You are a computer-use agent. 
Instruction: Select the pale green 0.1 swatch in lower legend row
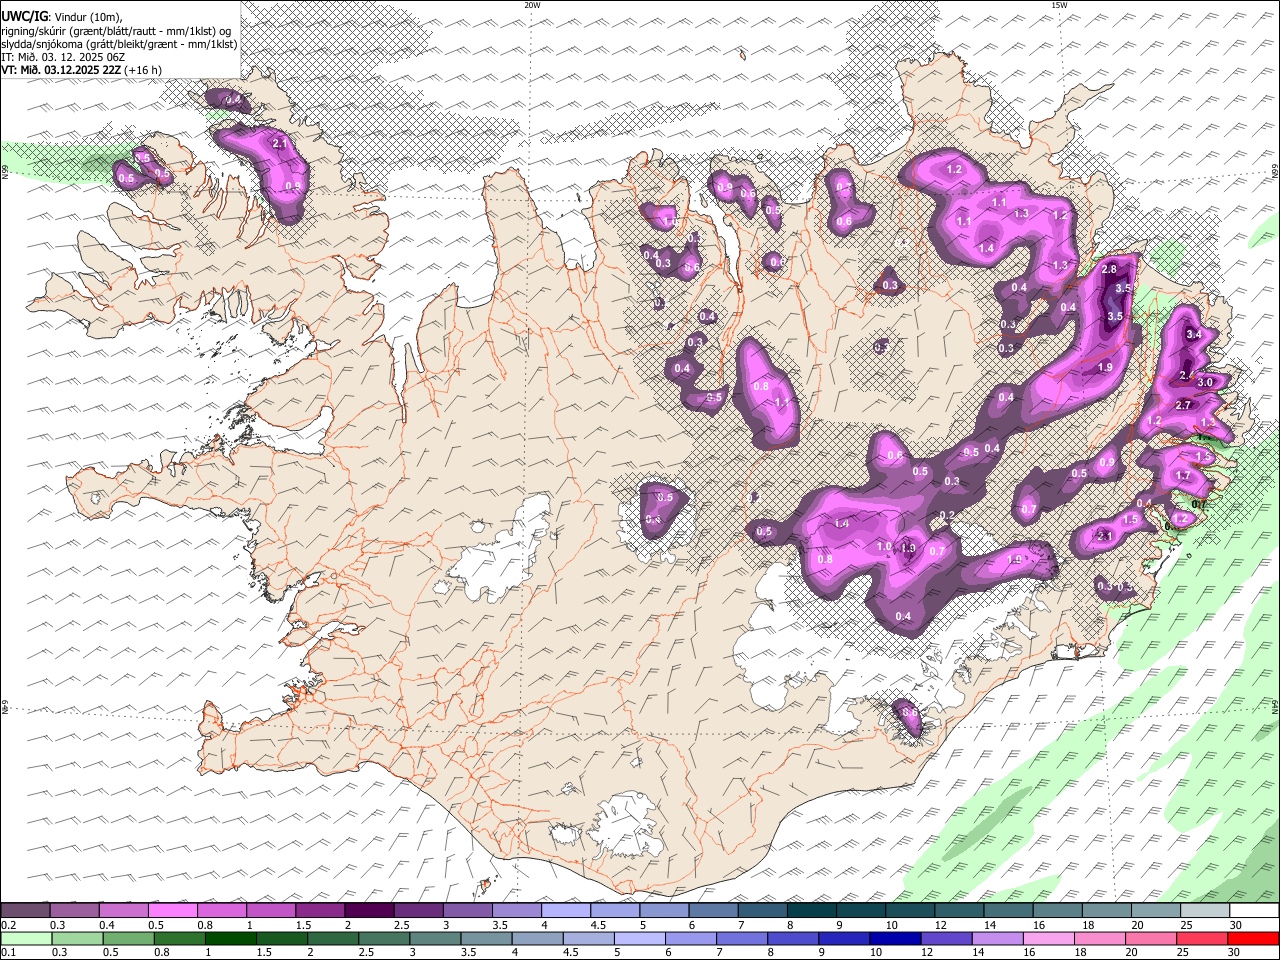coord(26,939)
